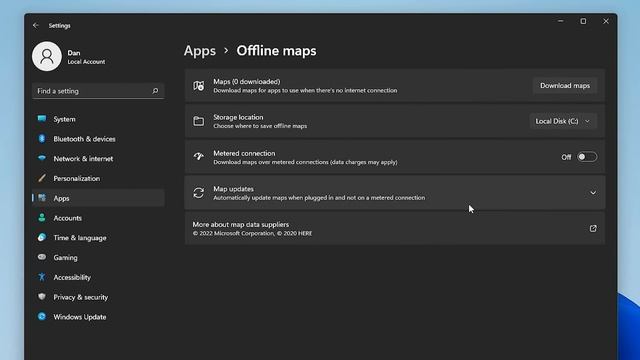This screenshot has width=640, height=360.
Task: Click the Windows Update icon
Action: (42, 316)
